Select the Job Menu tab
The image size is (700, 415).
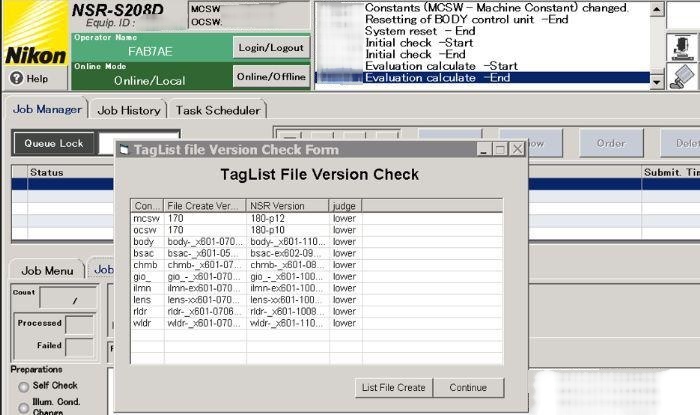(x=47, y=270)
